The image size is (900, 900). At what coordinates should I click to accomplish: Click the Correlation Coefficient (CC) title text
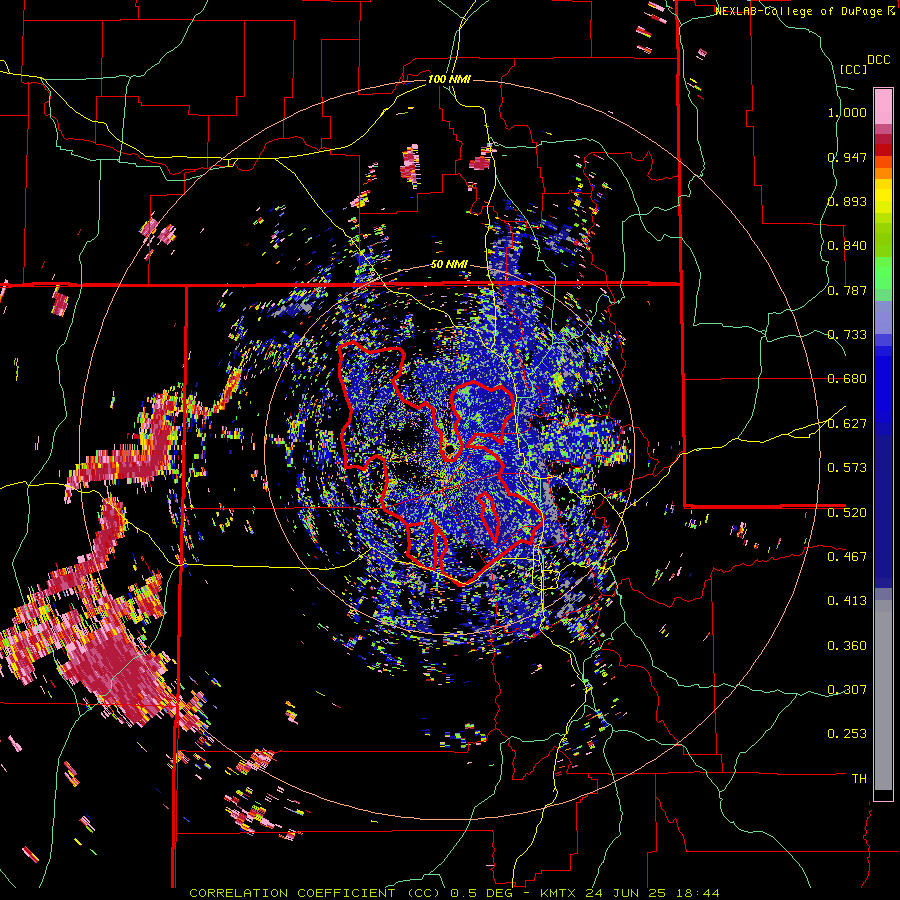click(315, 893)
